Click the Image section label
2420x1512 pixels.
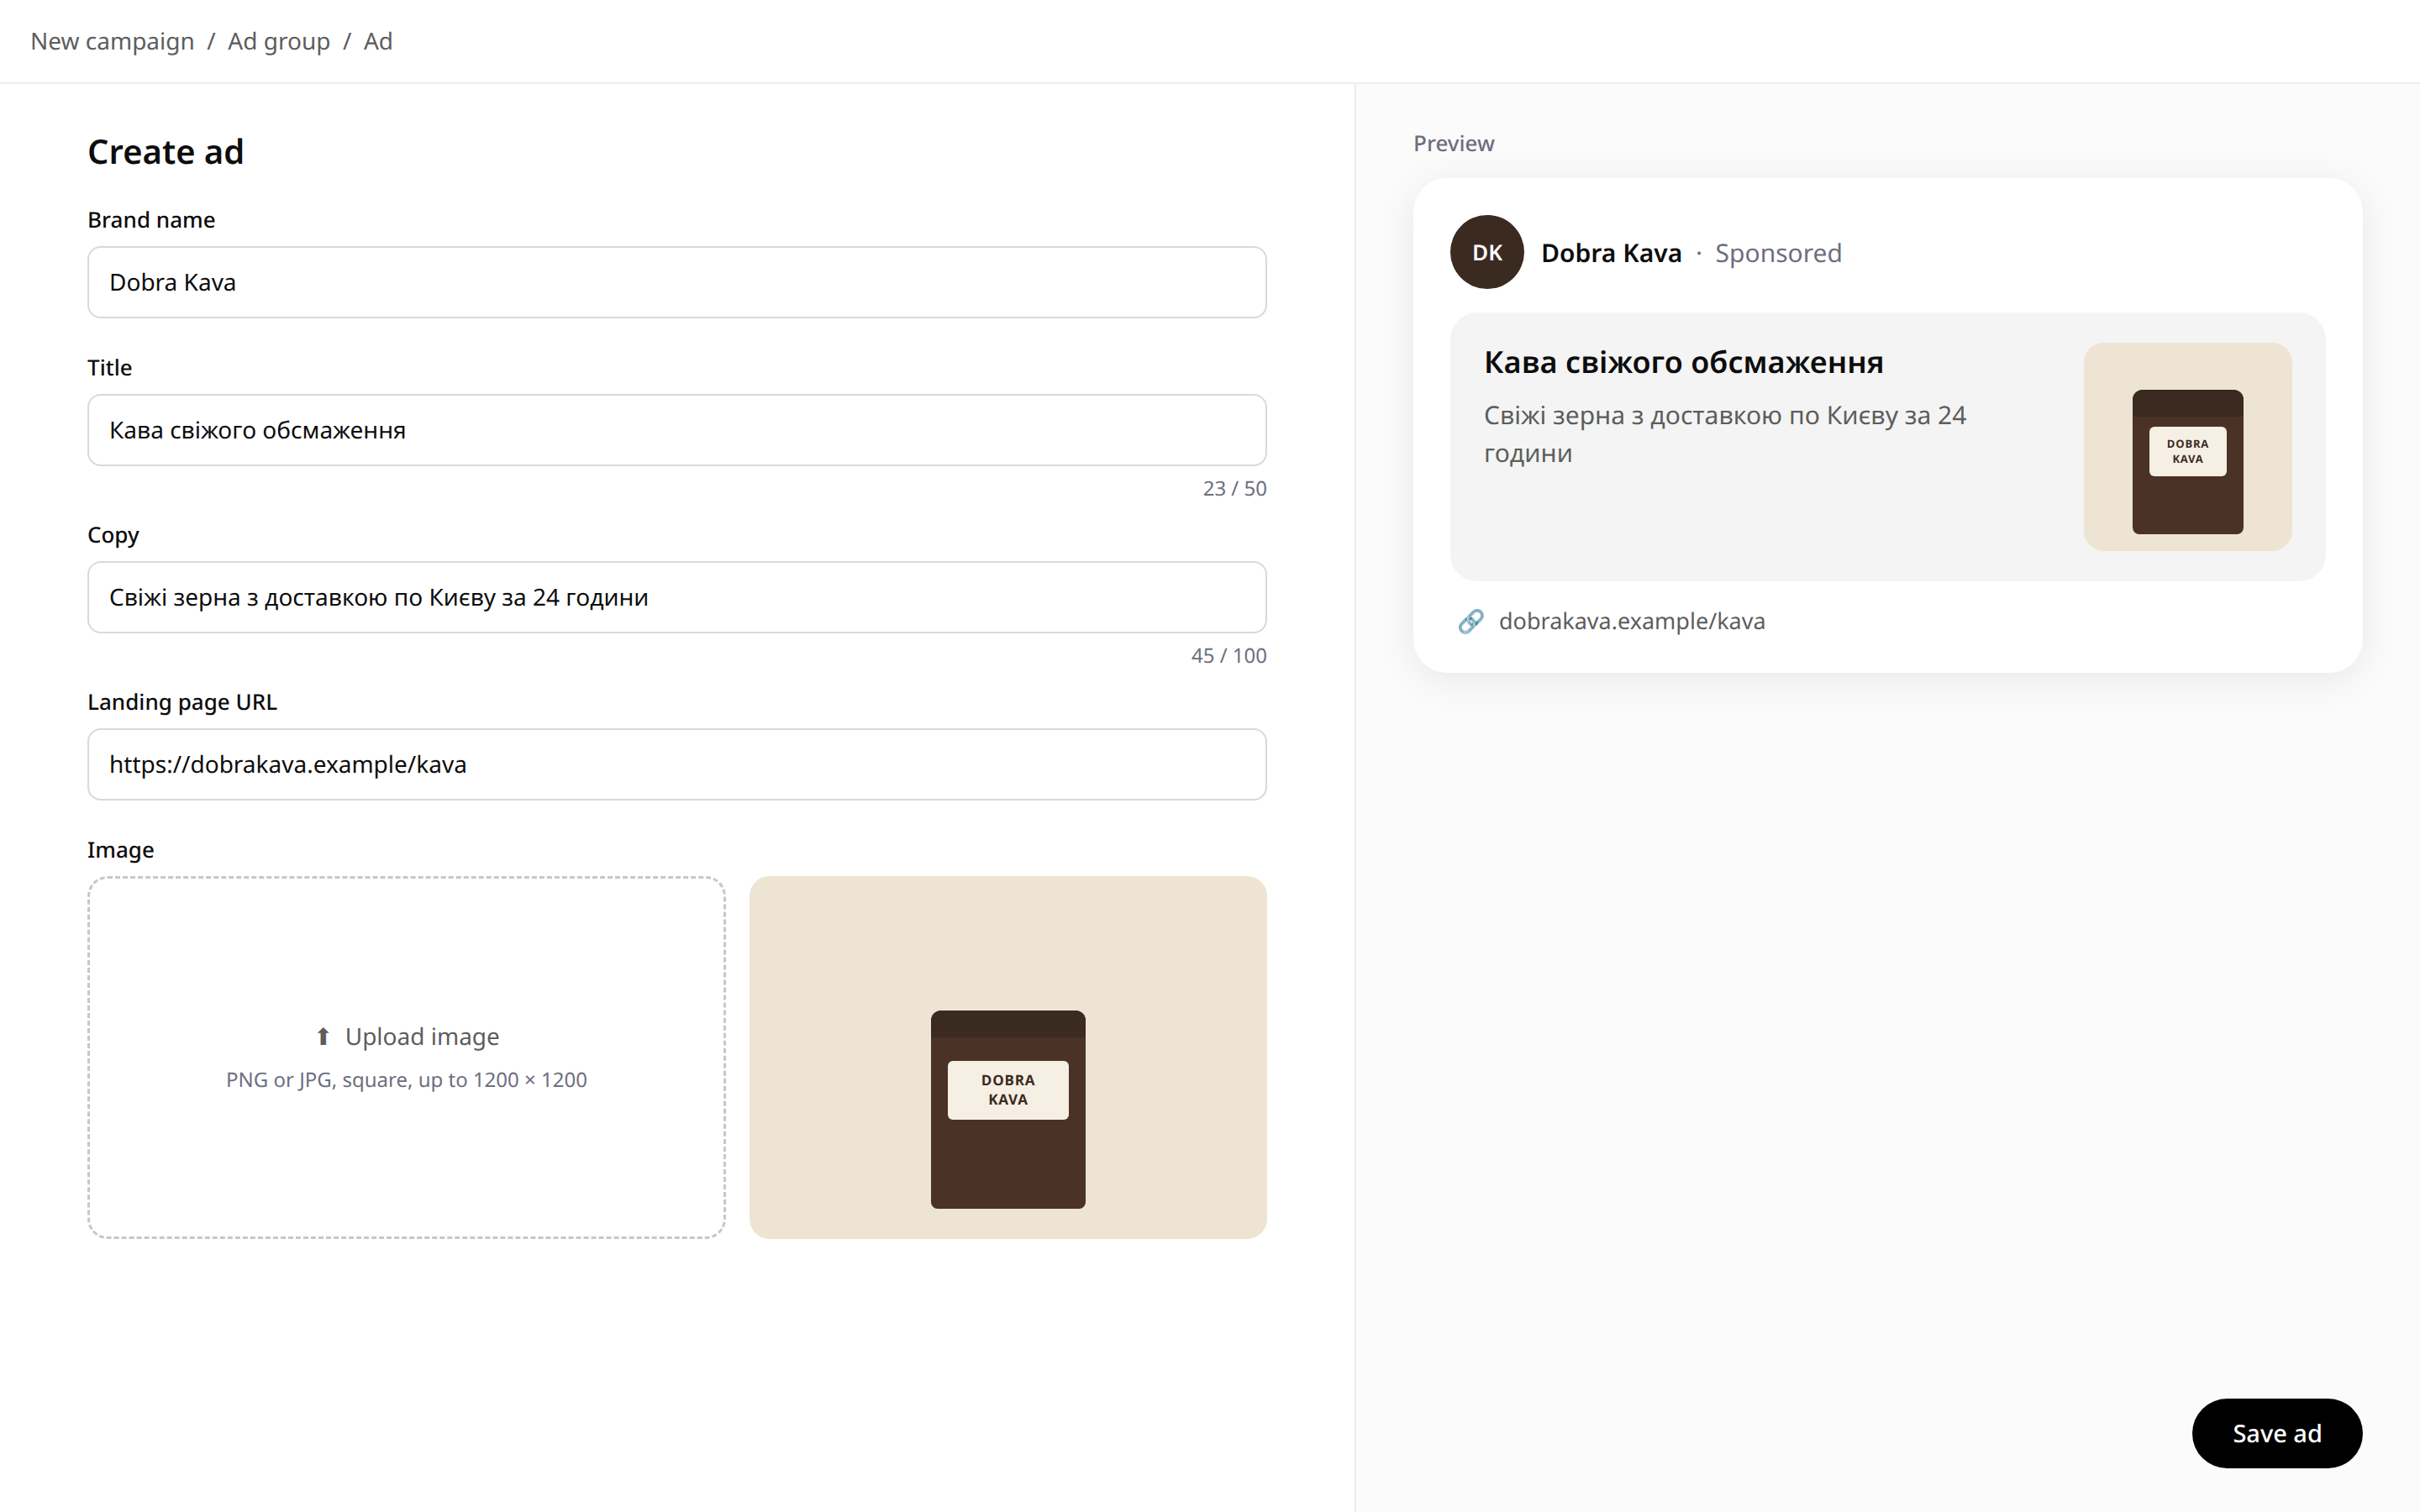coord(121,850)
